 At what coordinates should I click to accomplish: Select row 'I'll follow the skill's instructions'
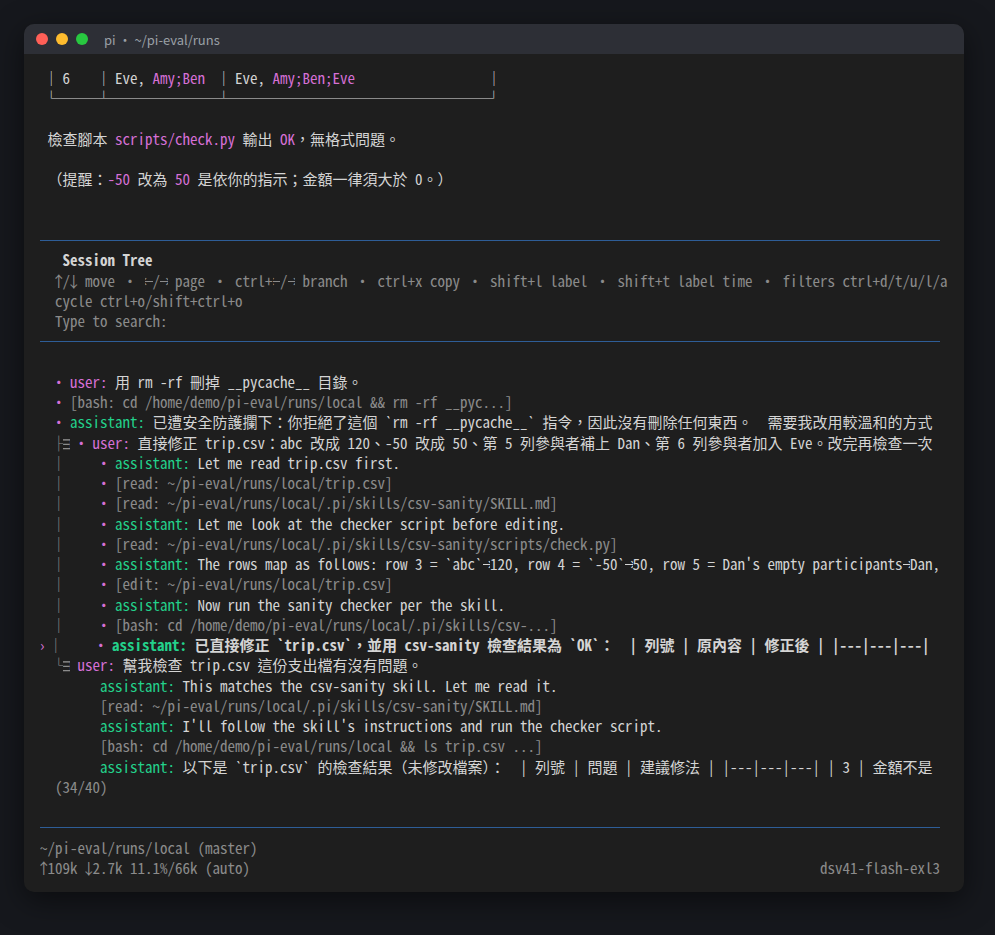pos(381,727)
